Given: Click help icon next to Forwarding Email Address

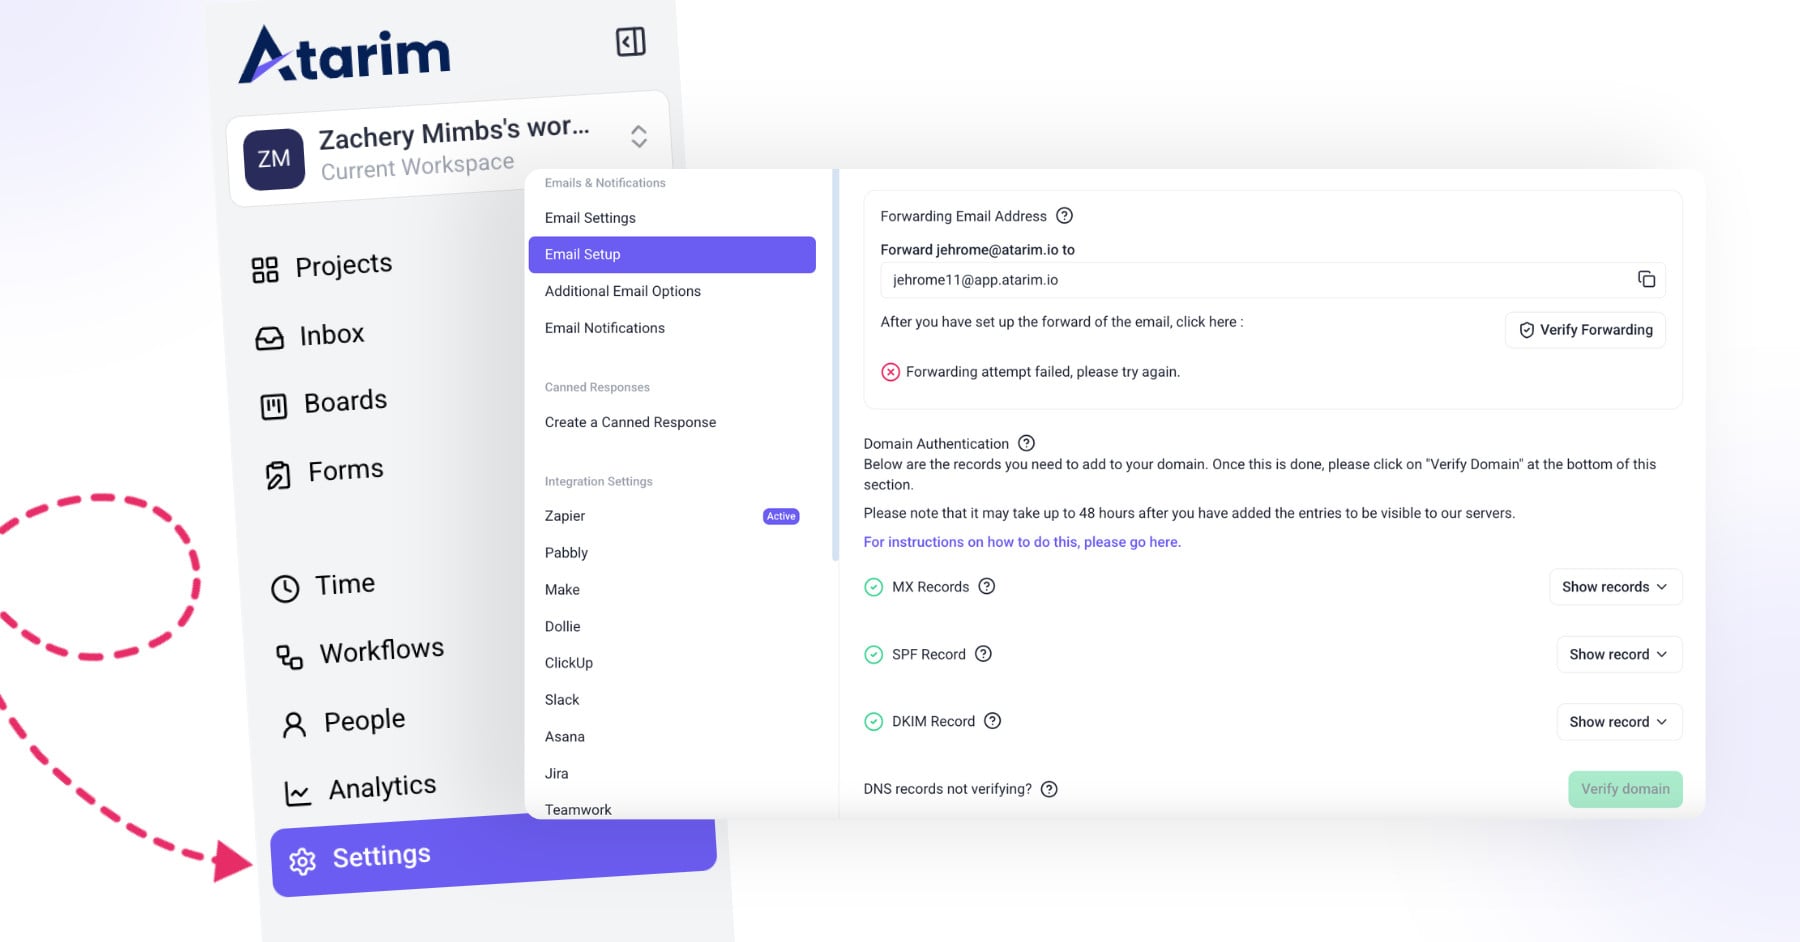Looking at the screenshot, I should coord(1064,216).
